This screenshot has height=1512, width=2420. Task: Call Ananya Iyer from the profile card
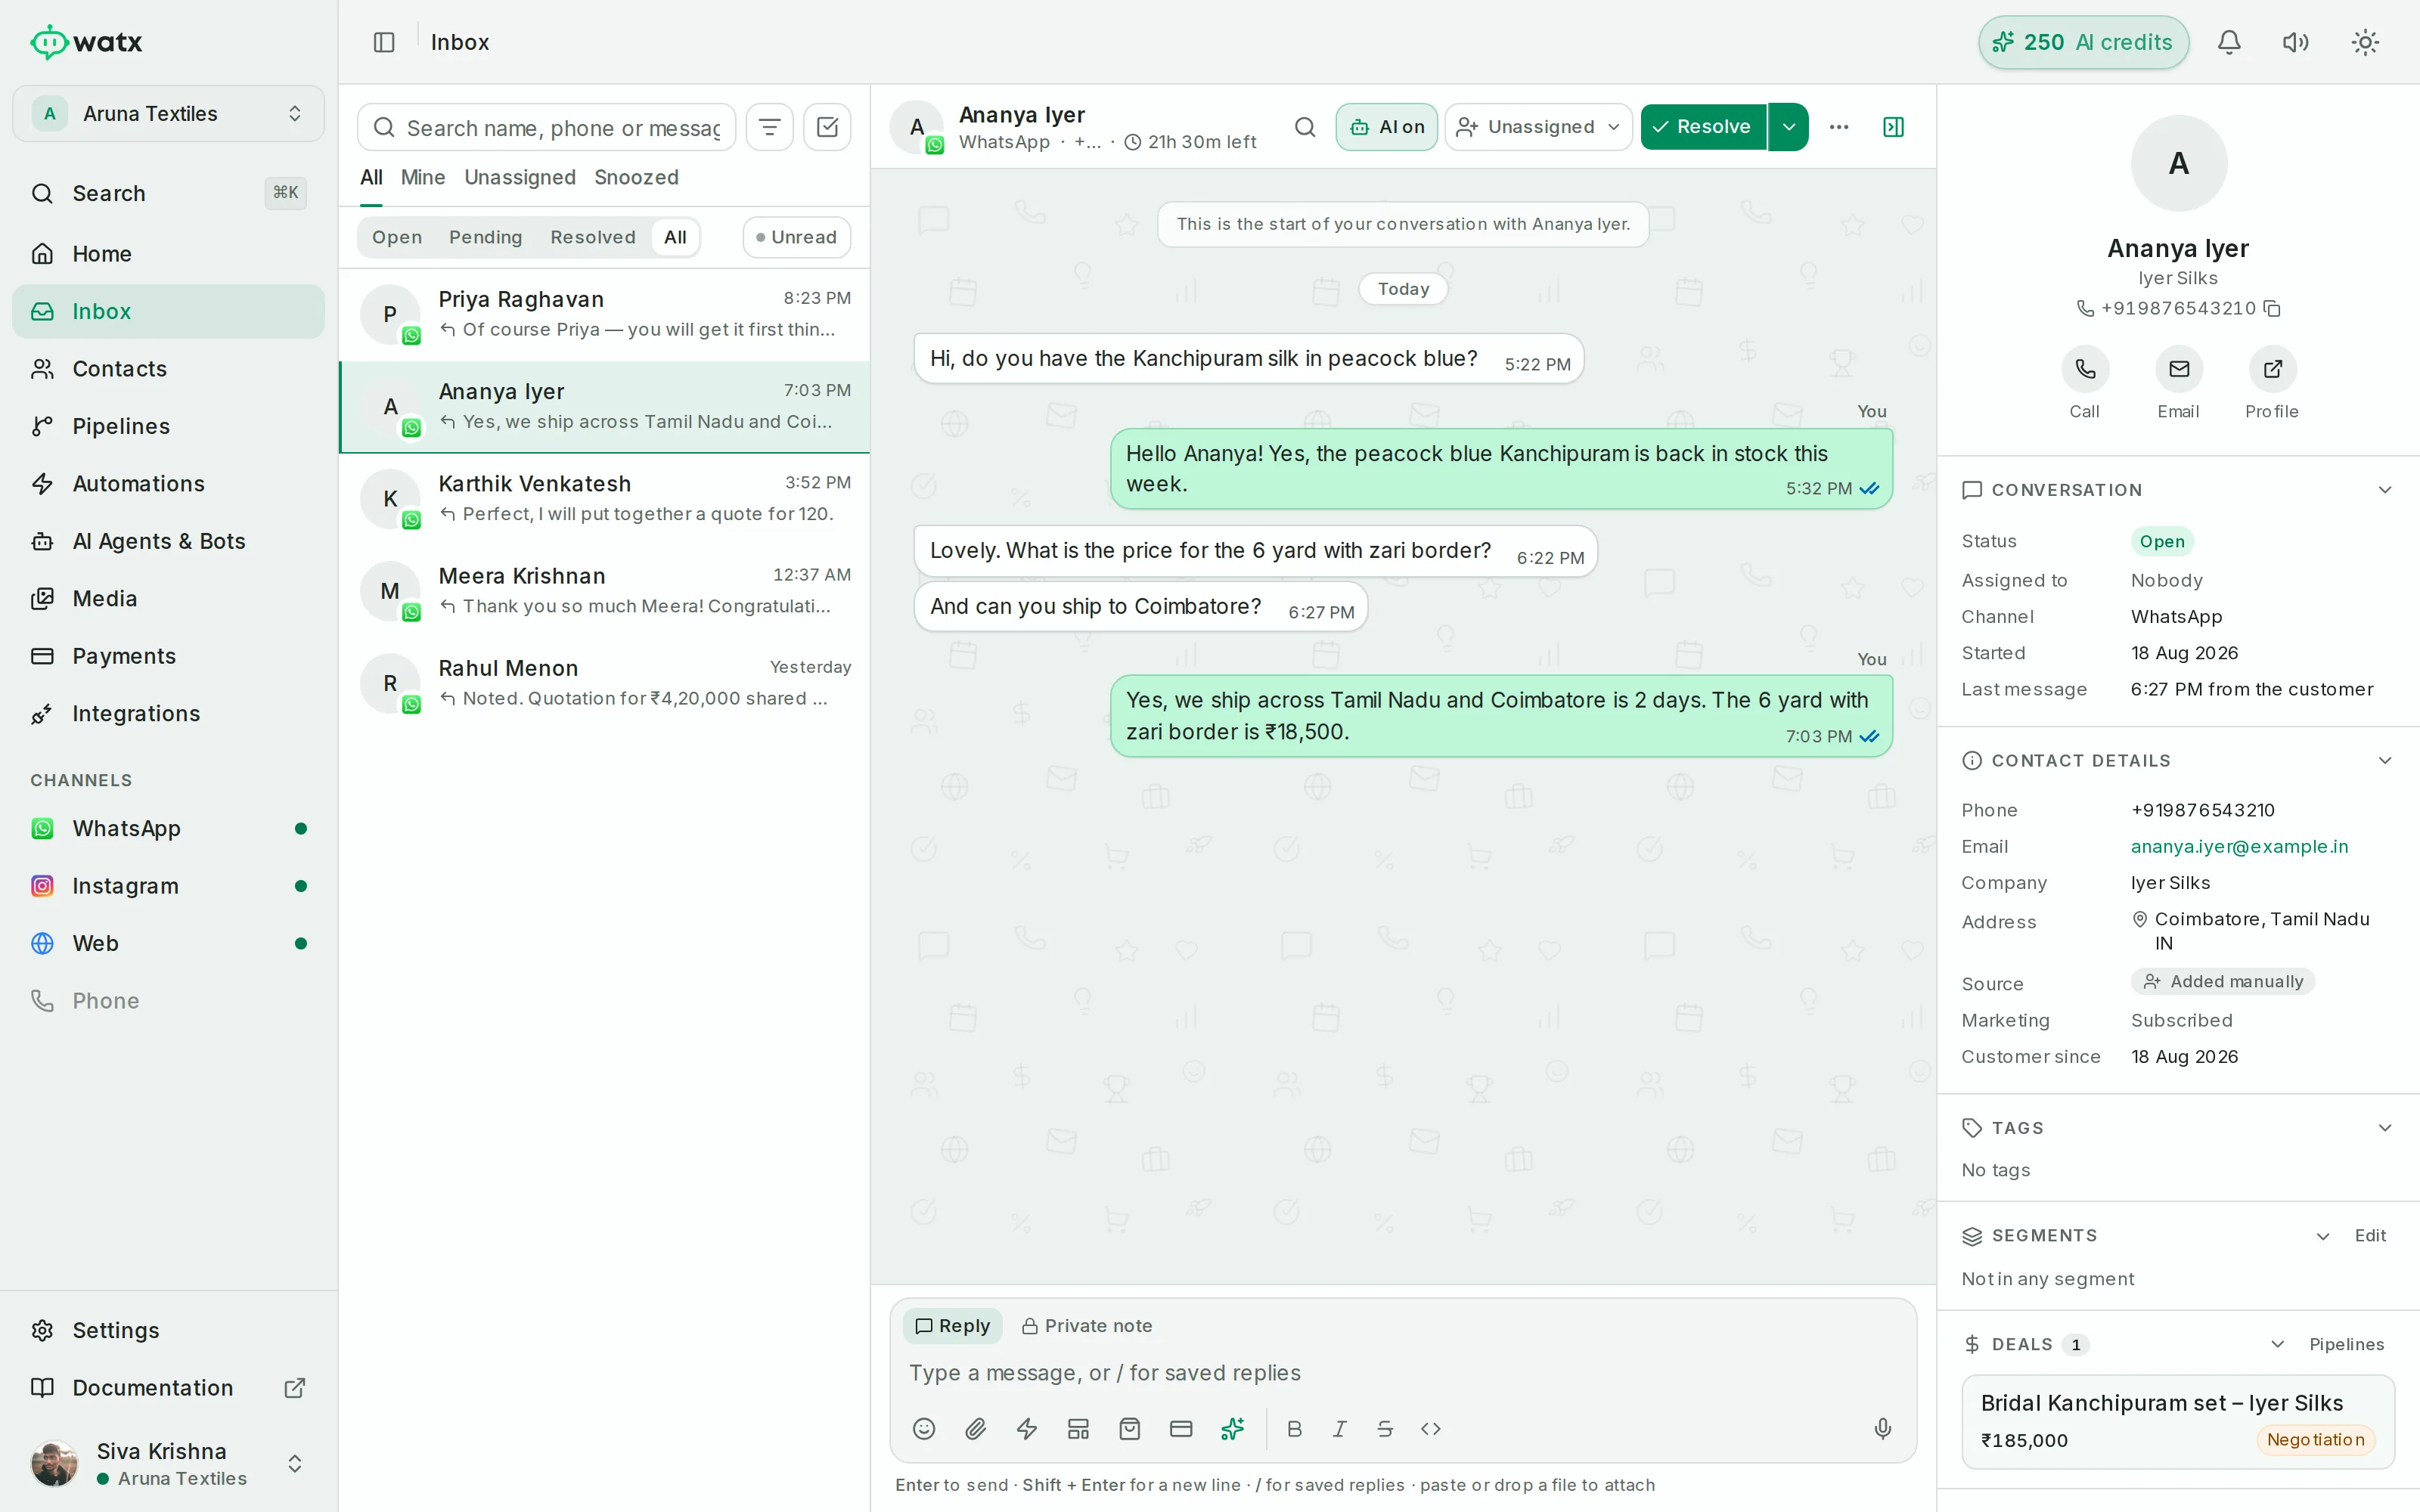(x=2085, y=369)
